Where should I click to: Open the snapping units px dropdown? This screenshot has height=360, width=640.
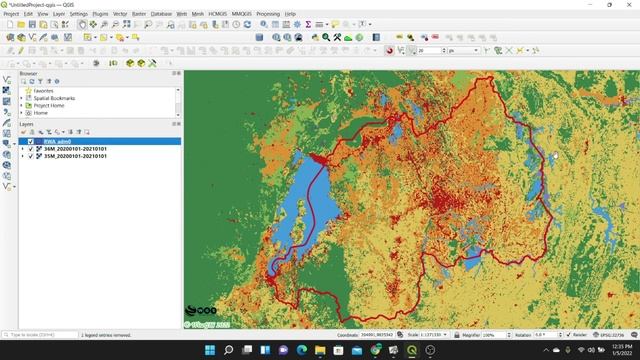pyautogui.click(x=476, y=51)
